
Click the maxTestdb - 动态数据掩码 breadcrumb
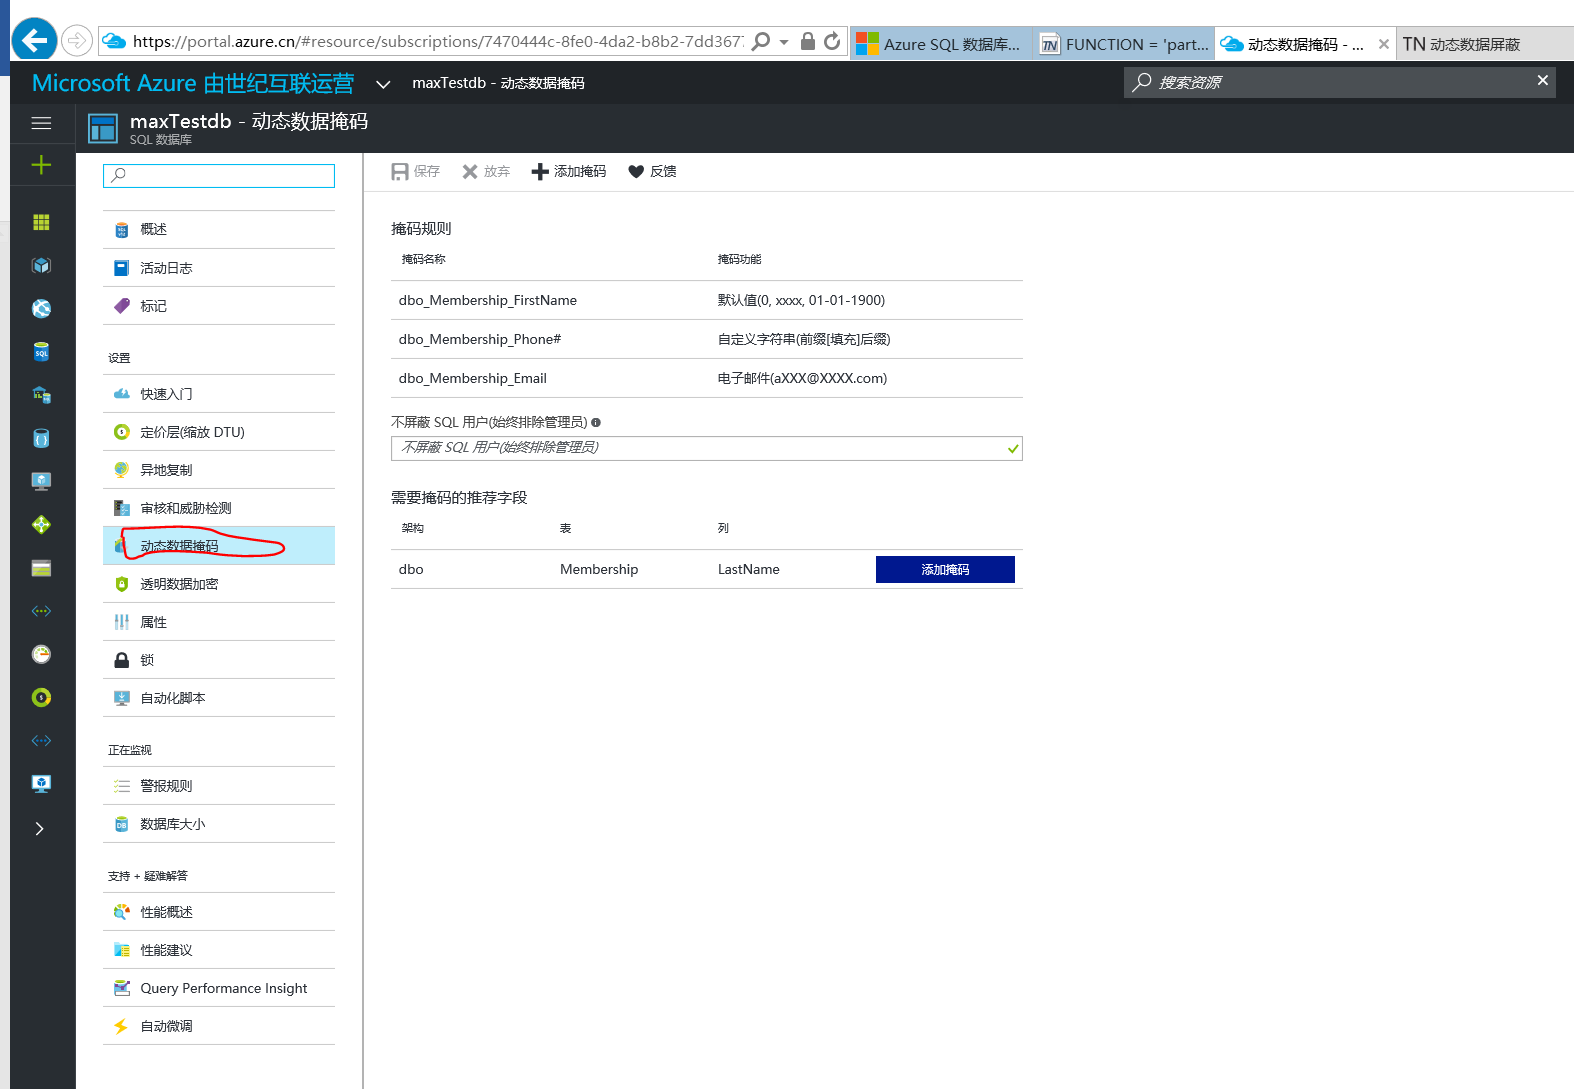498,83
